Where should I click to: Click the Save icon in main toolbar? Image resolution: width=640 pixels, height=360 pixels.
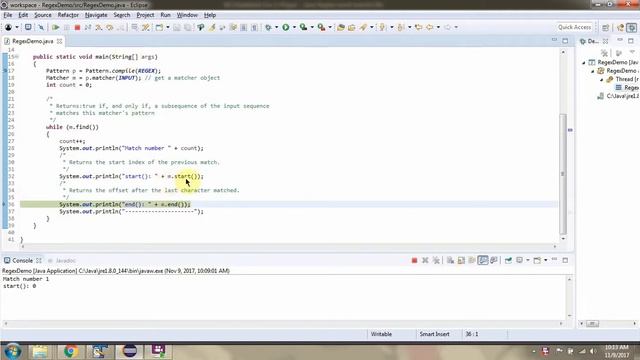pyautogui.click(x=177, y=27)
